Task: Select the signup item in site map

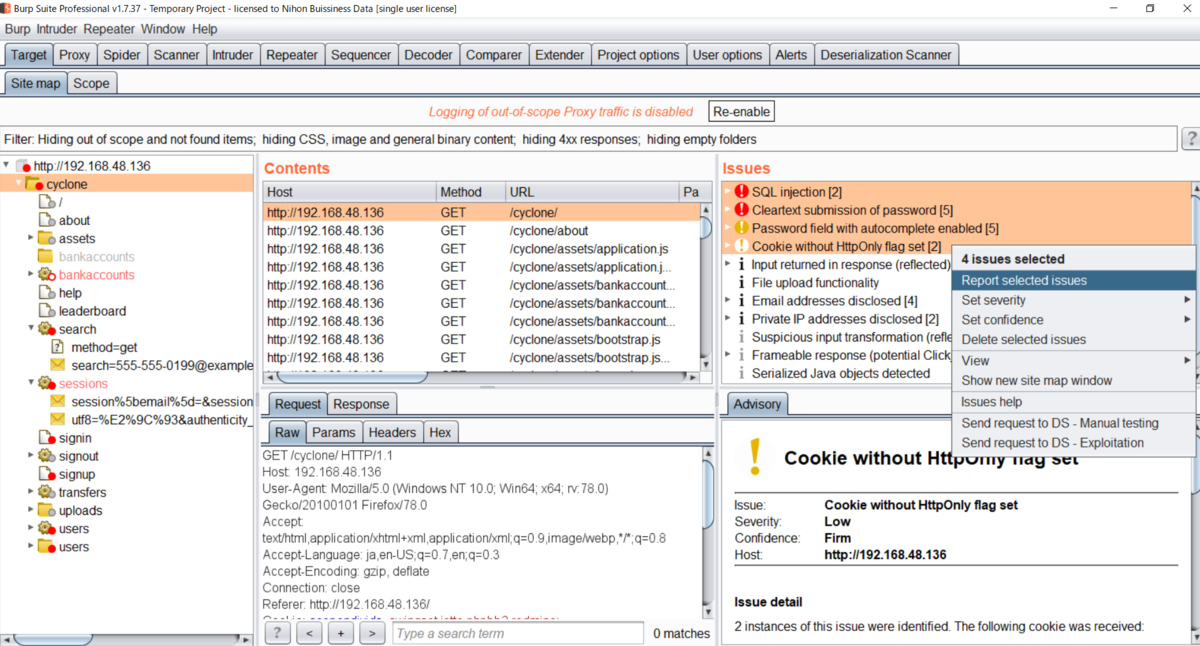Action: (x=76, y=474)
